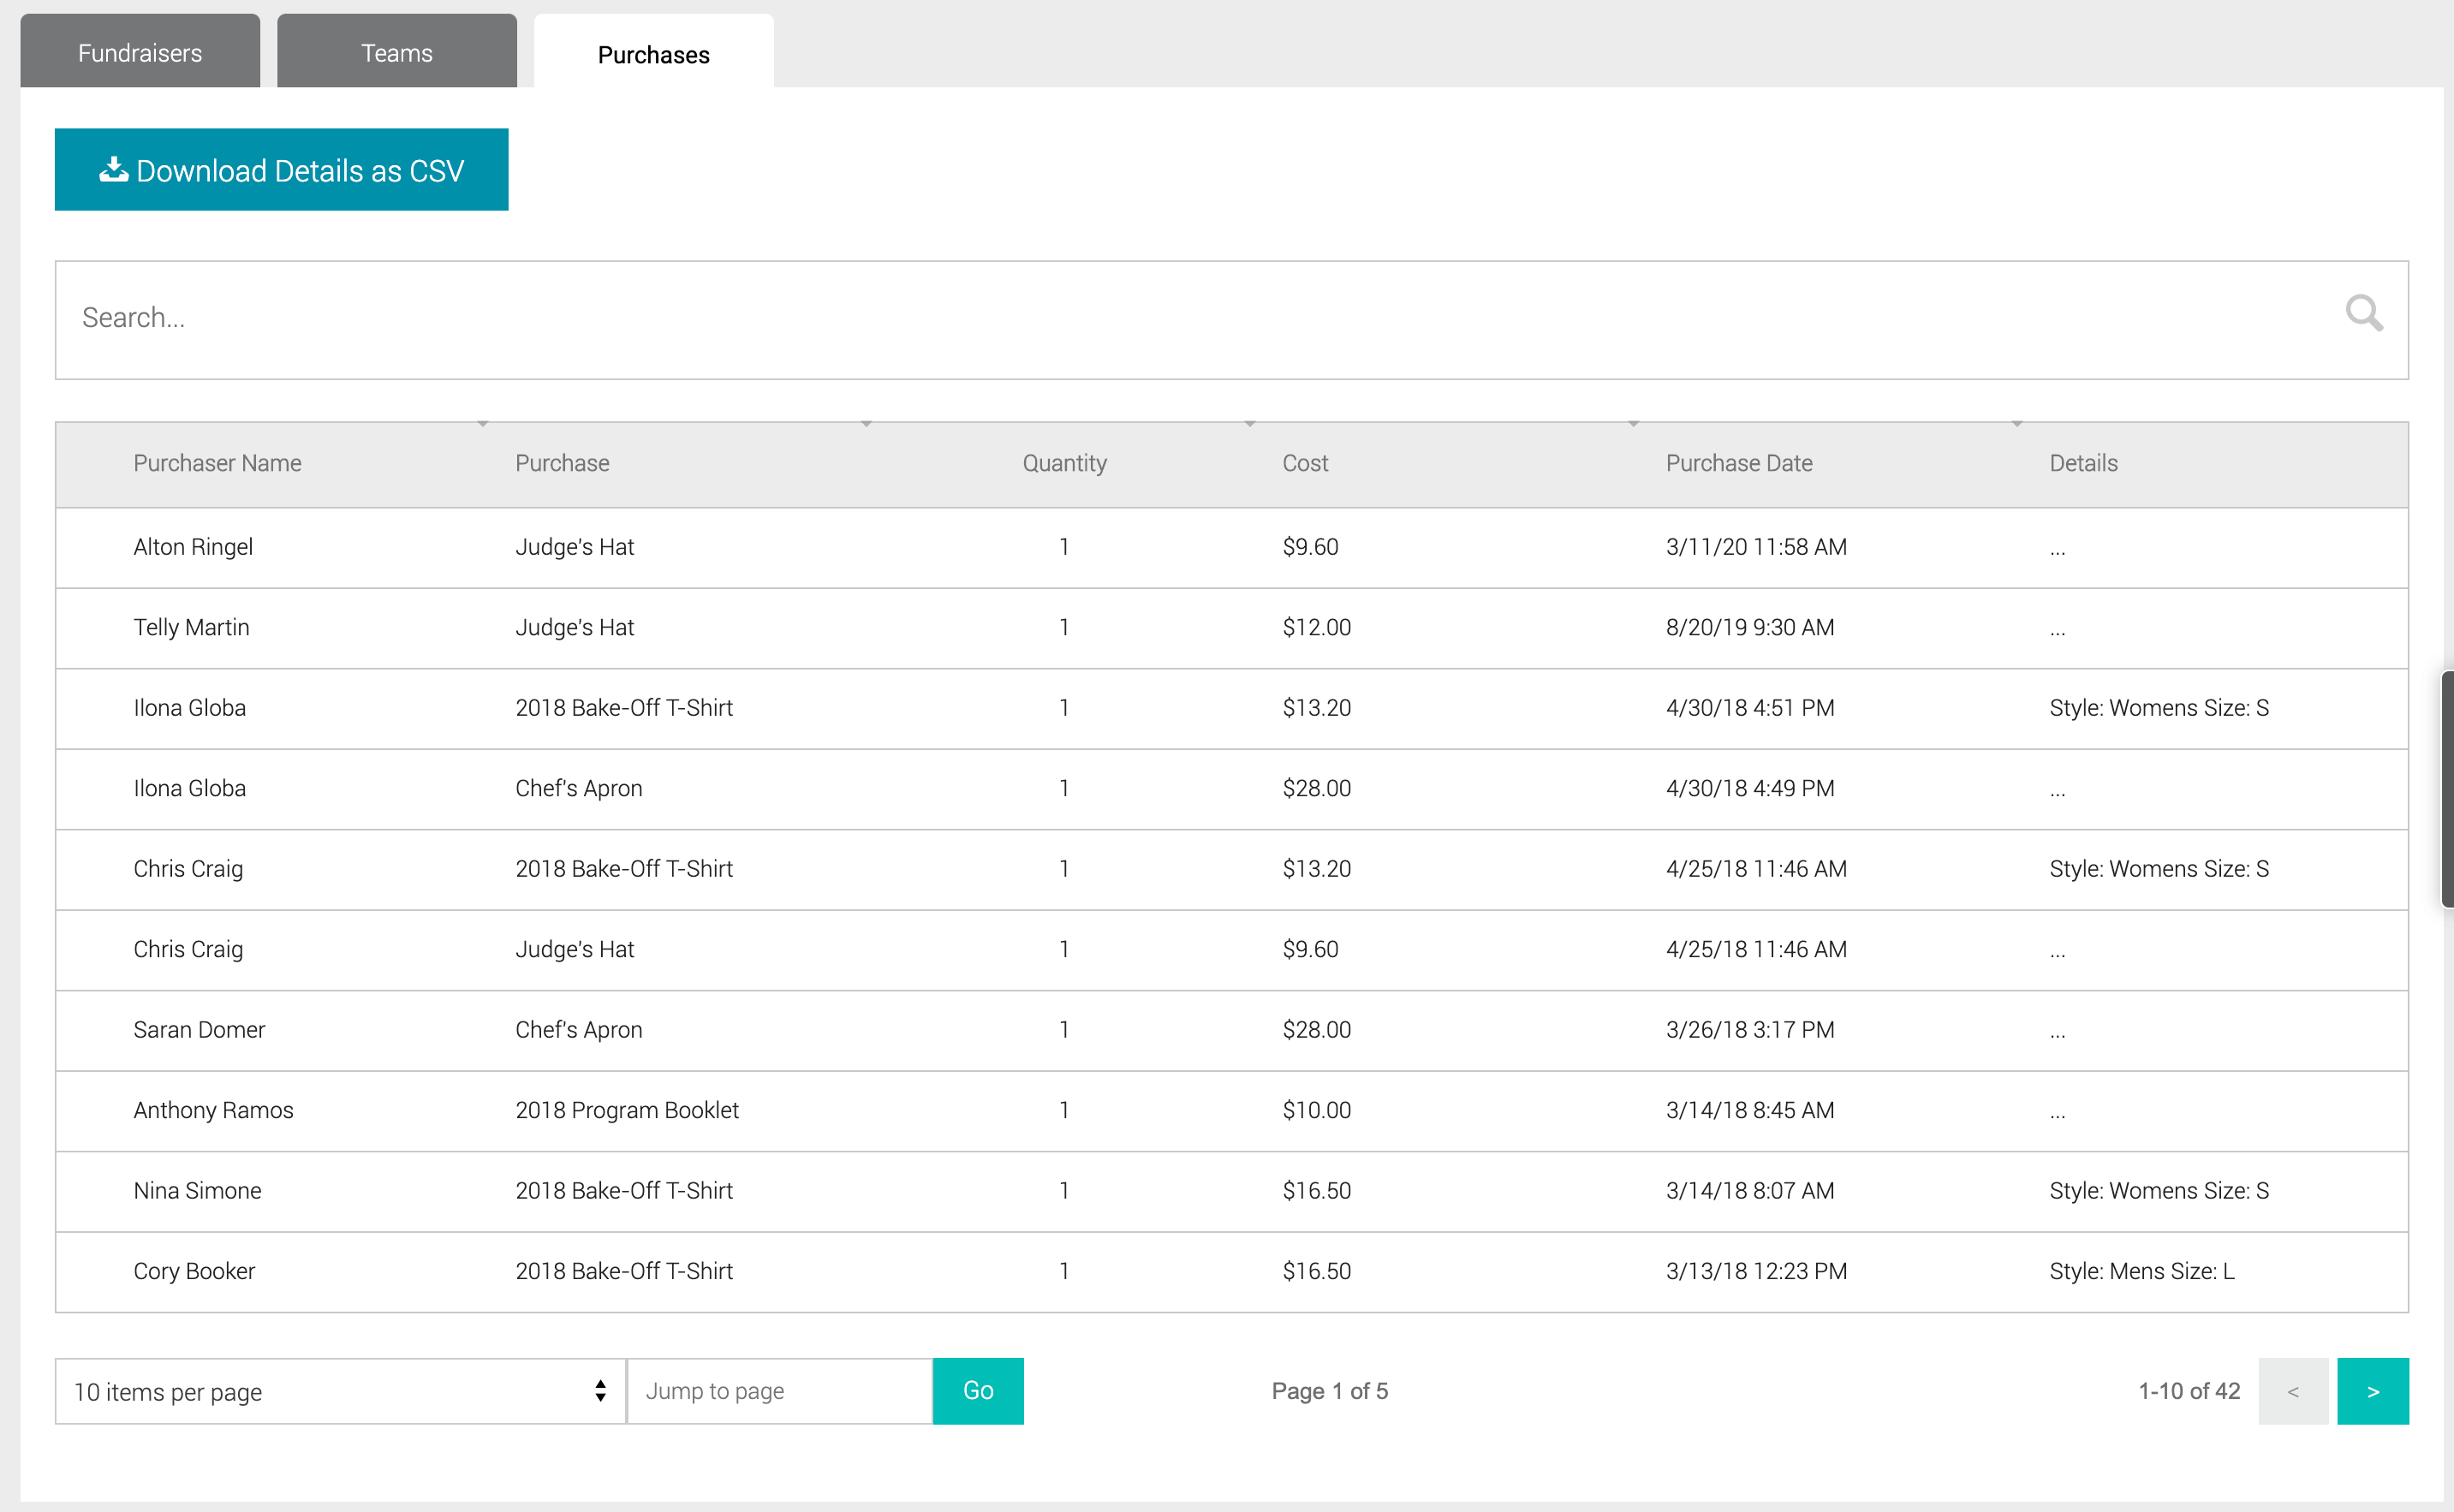This screenshot has width=2454, height=1512.
Task: Click the previous page arrow button
Action: (x=2293, y=1391)
